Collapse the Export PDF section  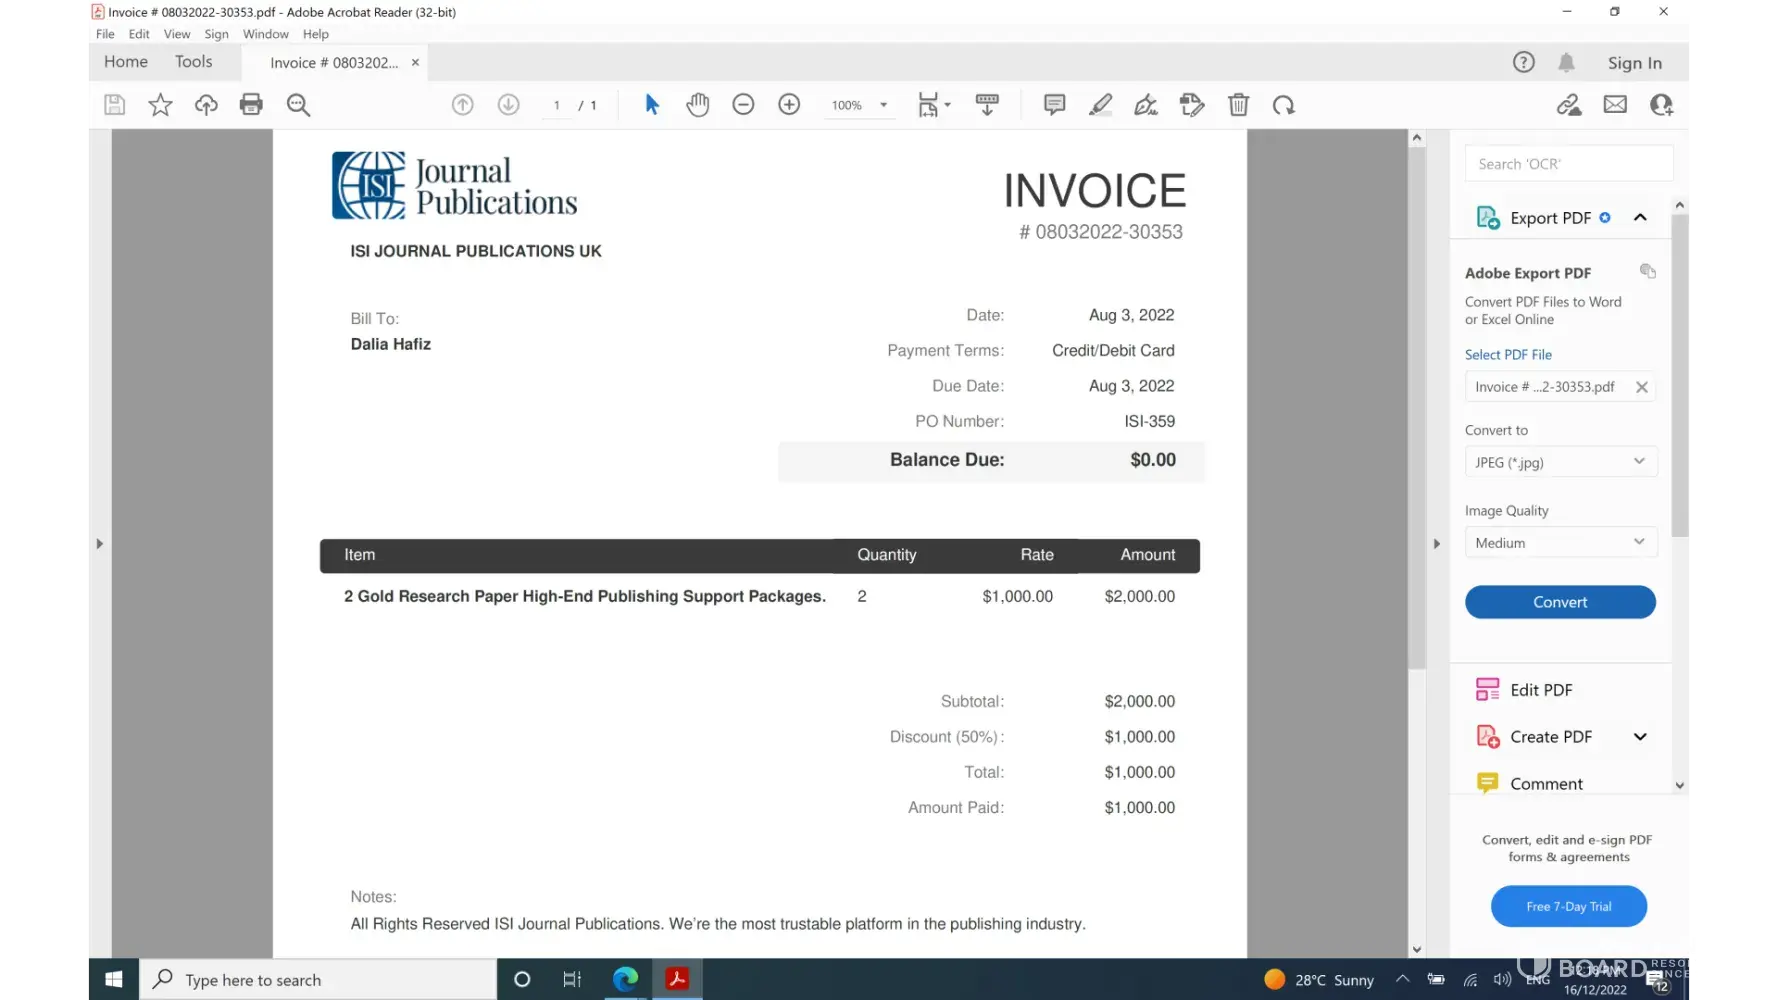coord(1640,218)
